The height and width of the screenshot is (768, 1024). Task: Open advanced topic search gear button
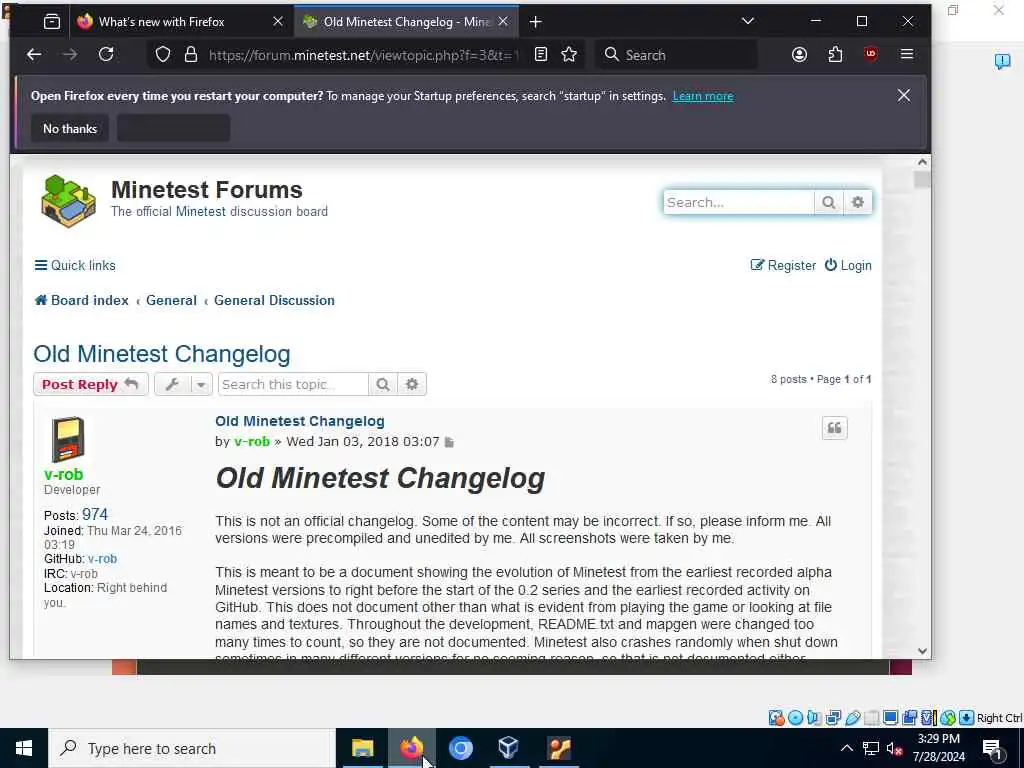point(411,384)
